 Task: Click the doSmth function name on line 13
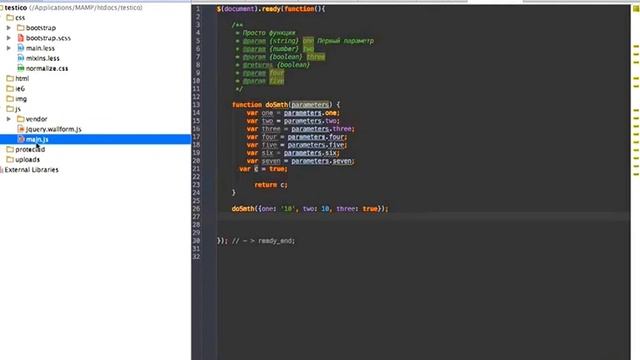[x=276, y=105]
